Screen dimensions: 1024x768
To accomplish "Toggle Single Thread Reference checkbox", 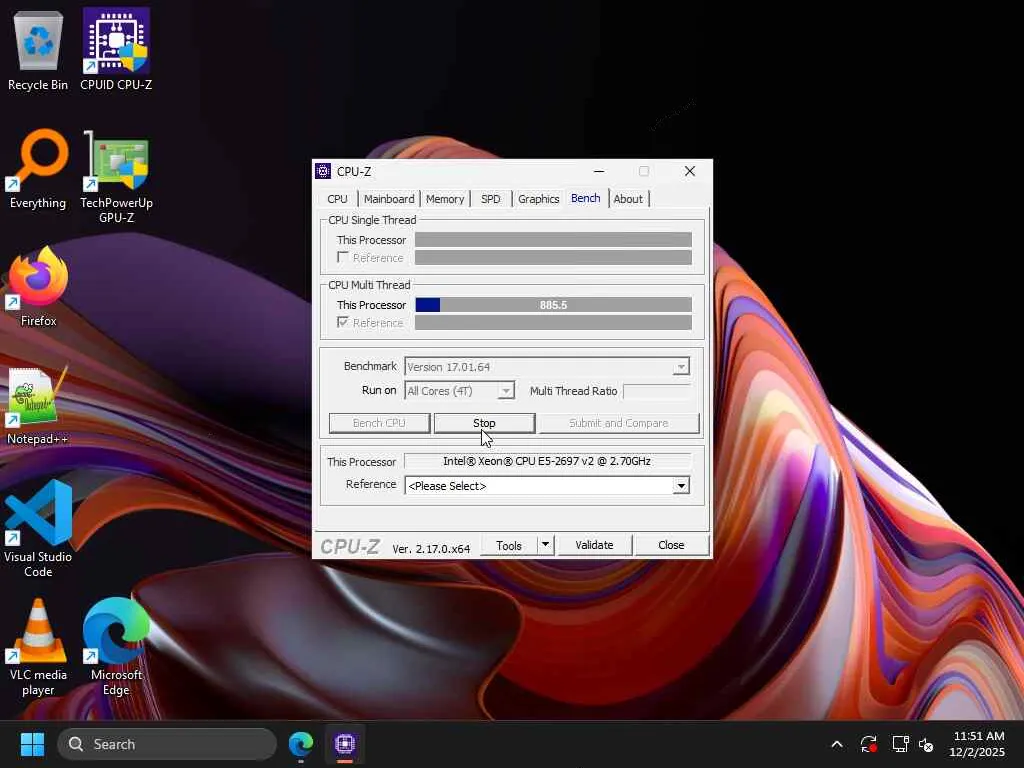I will coord(343,258).
